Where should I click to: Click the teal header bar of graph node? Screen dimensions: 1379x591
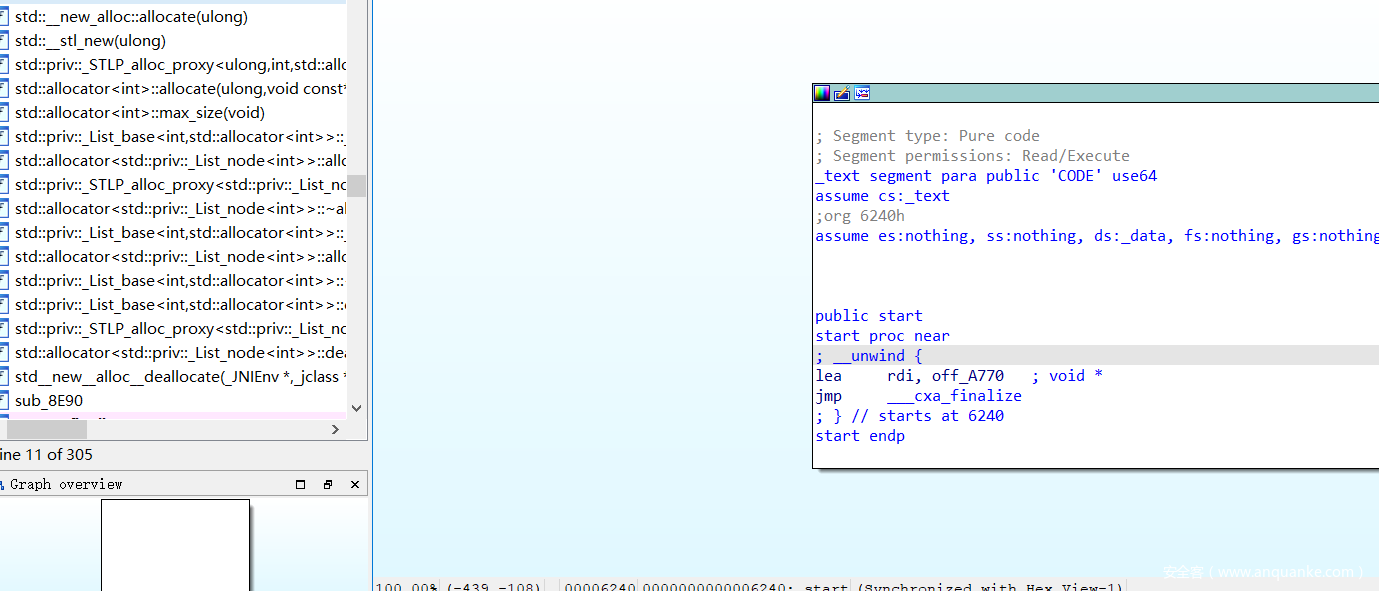tap(1095, 93)
